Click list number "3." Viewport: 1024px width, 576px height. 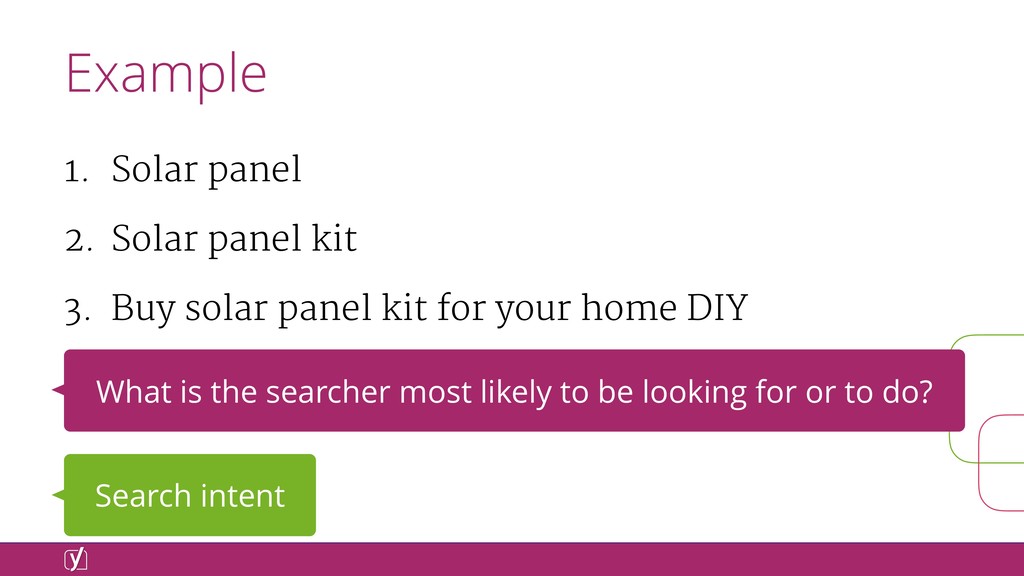[78, 311]
